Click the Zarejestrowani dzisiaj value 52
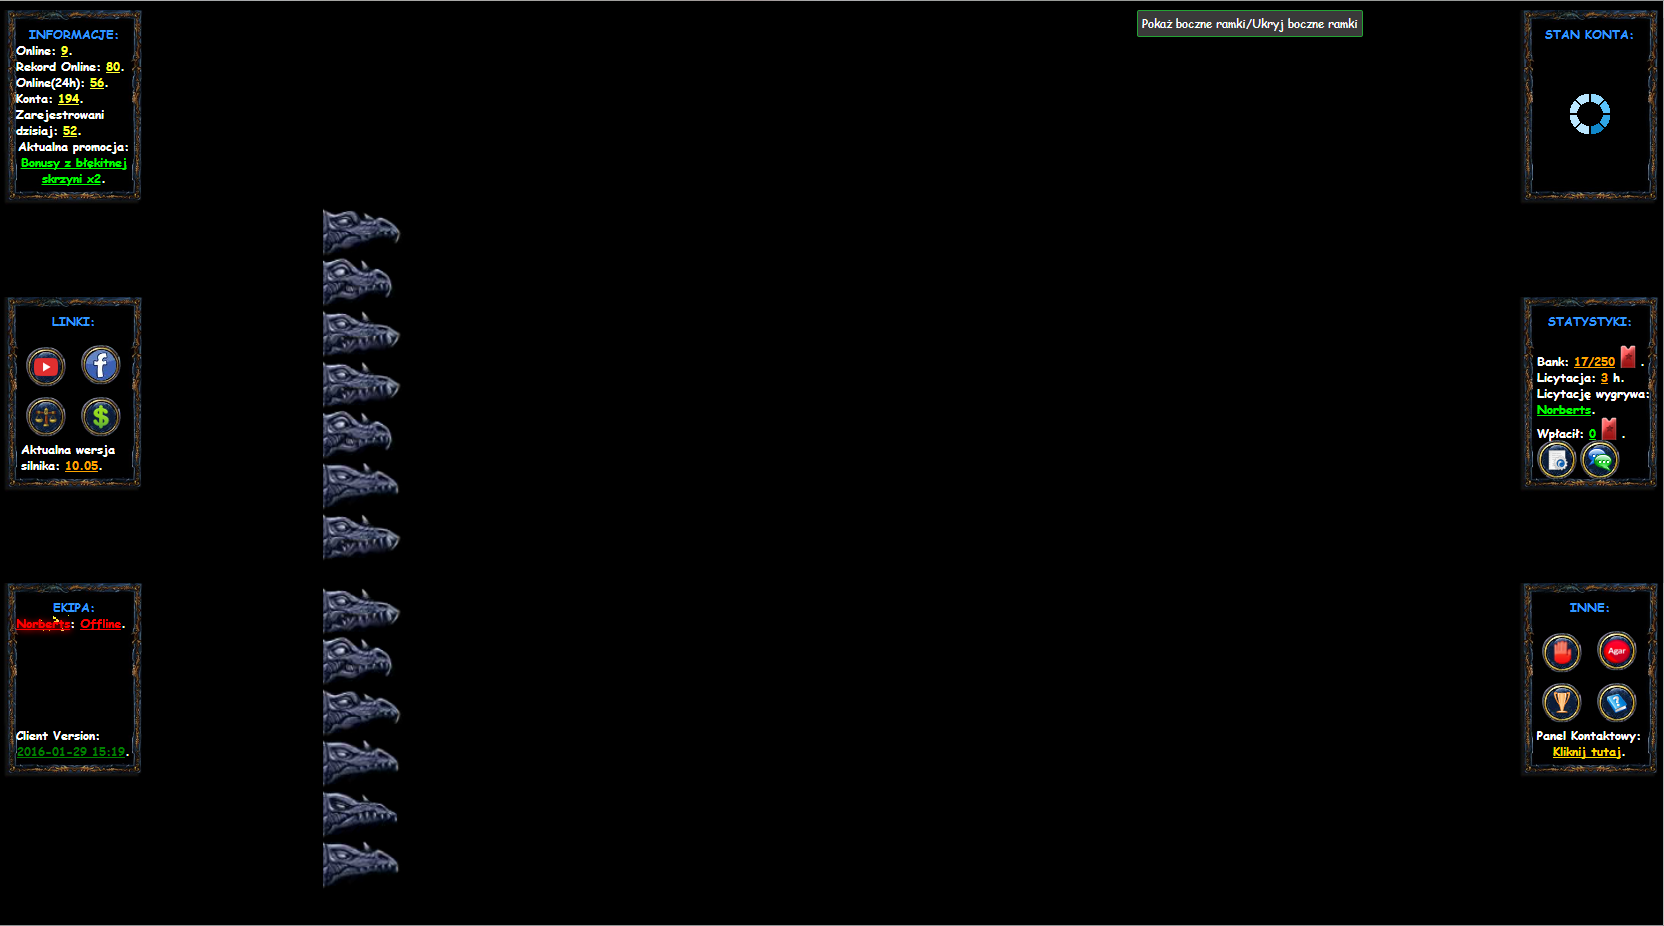This screenshot has width=1664, height=926. pos(70,131)
